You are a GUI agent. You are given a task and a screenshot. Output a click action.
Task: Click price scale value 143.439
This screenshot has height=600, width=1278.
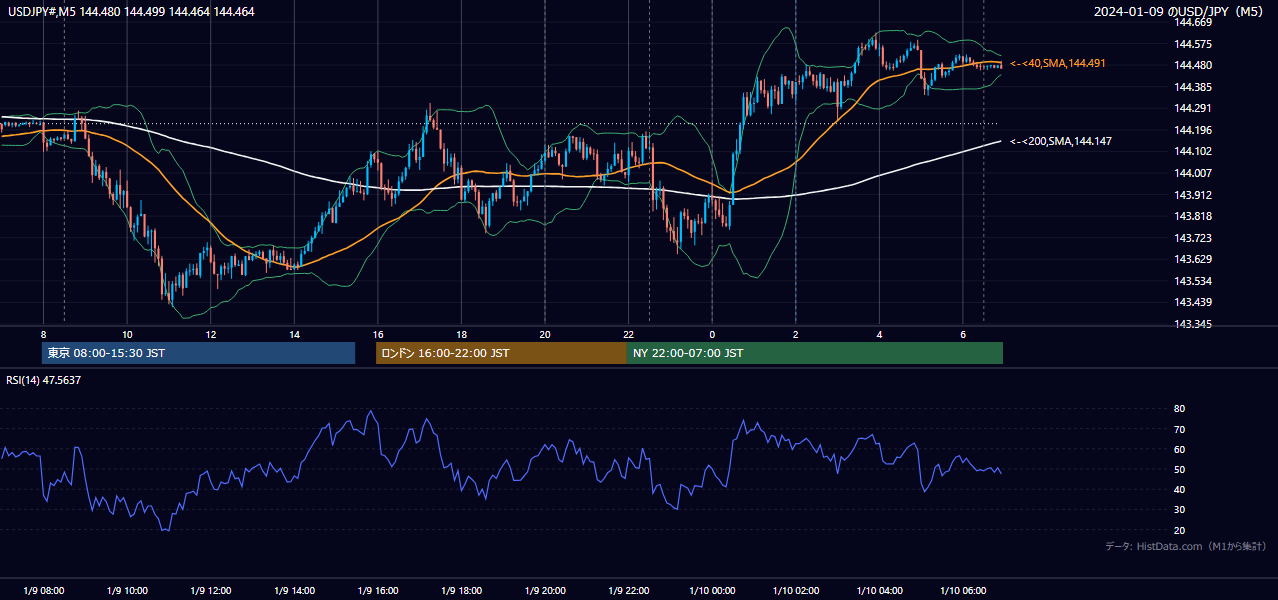[x=1192, y=302]
